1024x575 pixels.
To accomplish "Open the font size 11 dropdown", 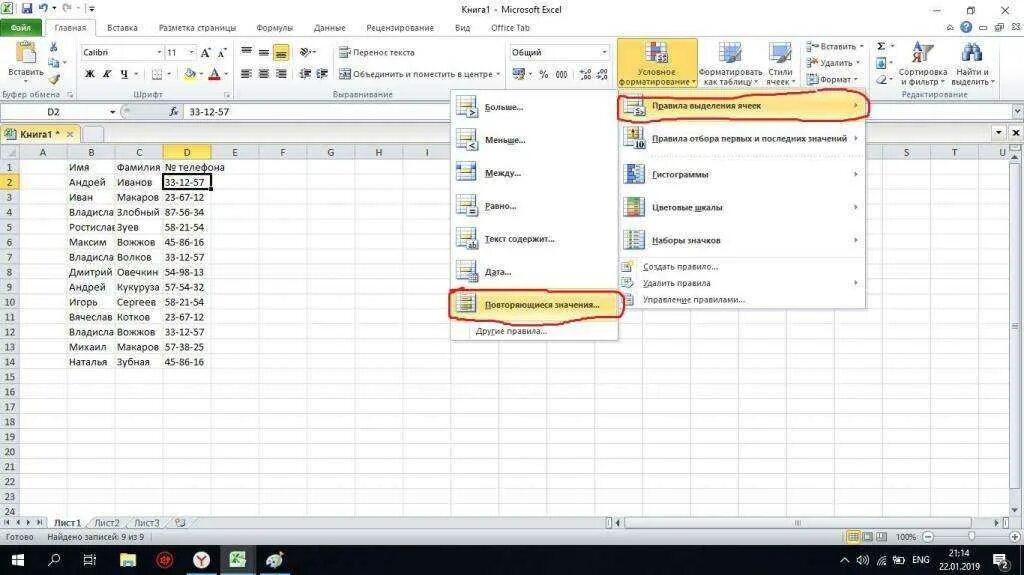I will [x=191, y=52].
